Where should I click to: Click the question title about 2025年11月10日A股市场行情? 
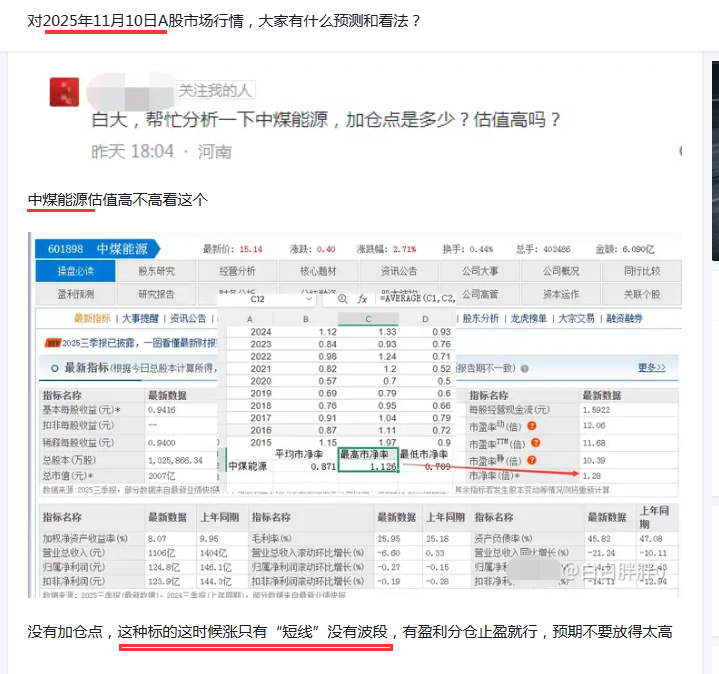click(x=224, y=21)
